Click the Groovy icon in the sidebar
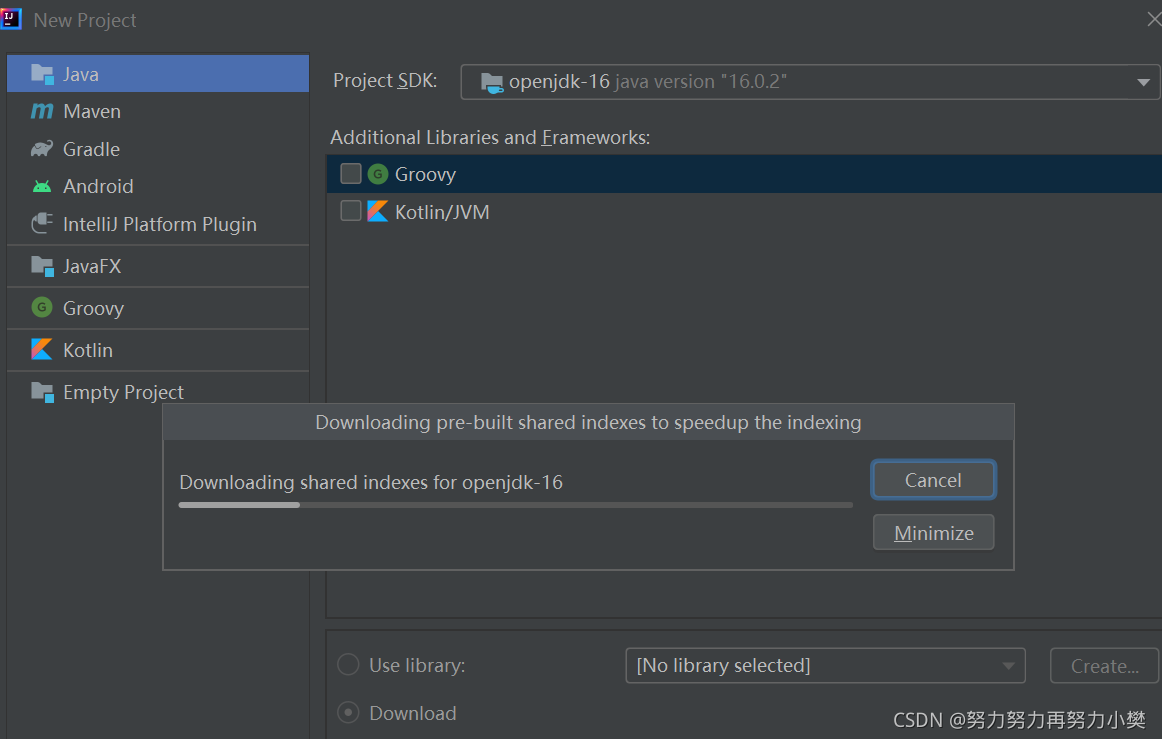This screenshot has height=739, width=1162. point(42,308)
